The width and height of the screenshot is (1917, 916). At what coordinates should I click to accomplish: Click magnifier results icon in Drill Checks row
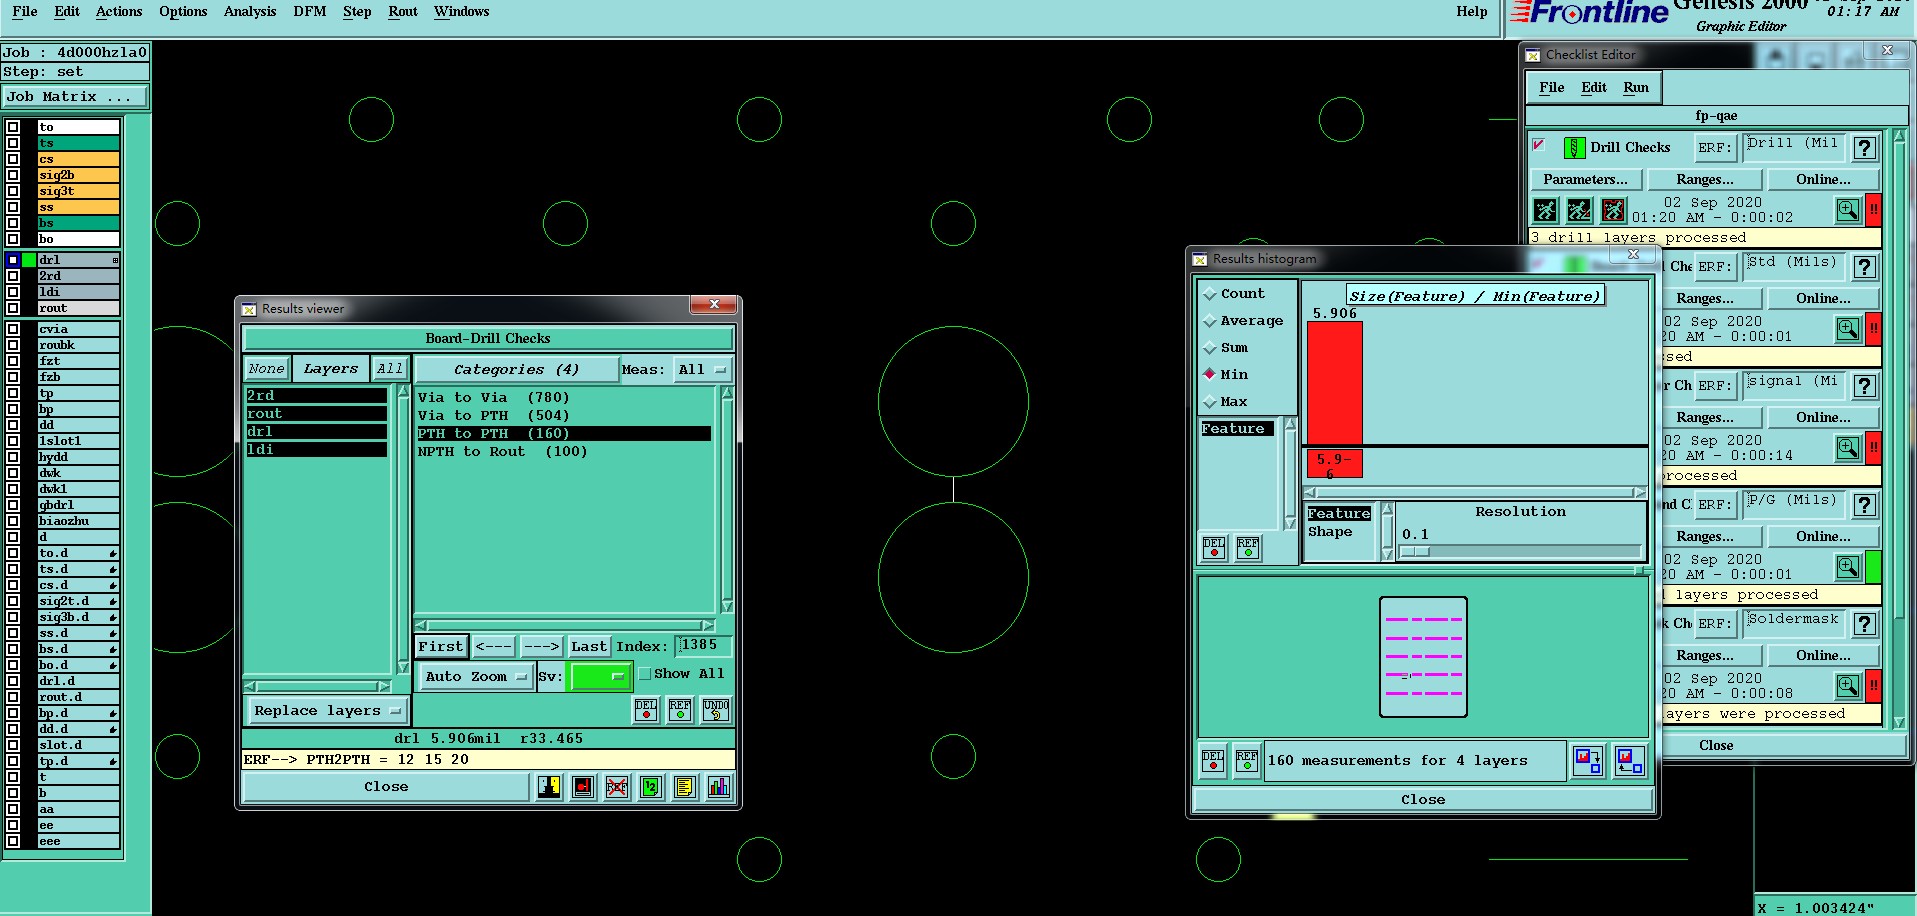pyautogui.click(x=1848, y=210)
